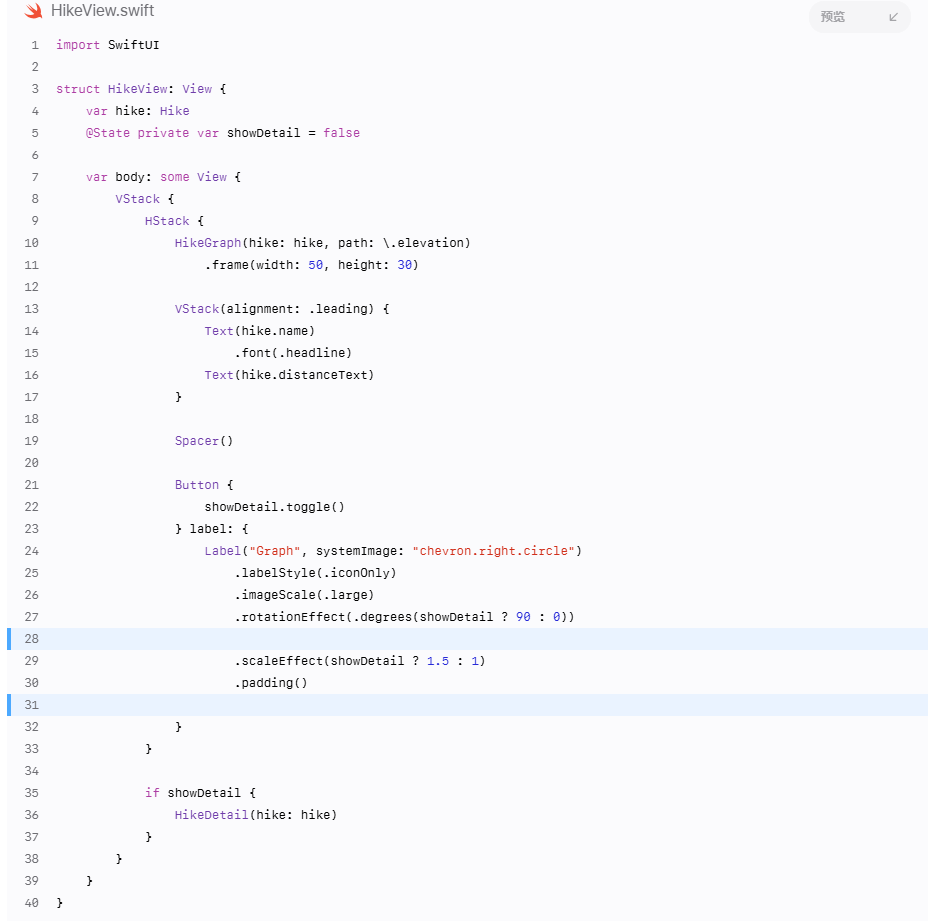The height and width of the screenshot is (921, 933).
Task: Click 'var body: some View {' line
Action: pos(163,177)
